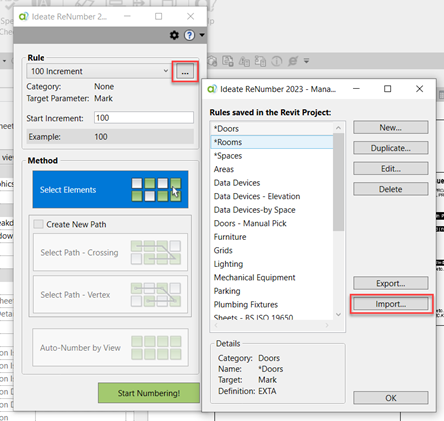Select Doors - Manual Pick rule
Image resolution: width=444 pixels, height=421 pixels.
coord(272,223)
